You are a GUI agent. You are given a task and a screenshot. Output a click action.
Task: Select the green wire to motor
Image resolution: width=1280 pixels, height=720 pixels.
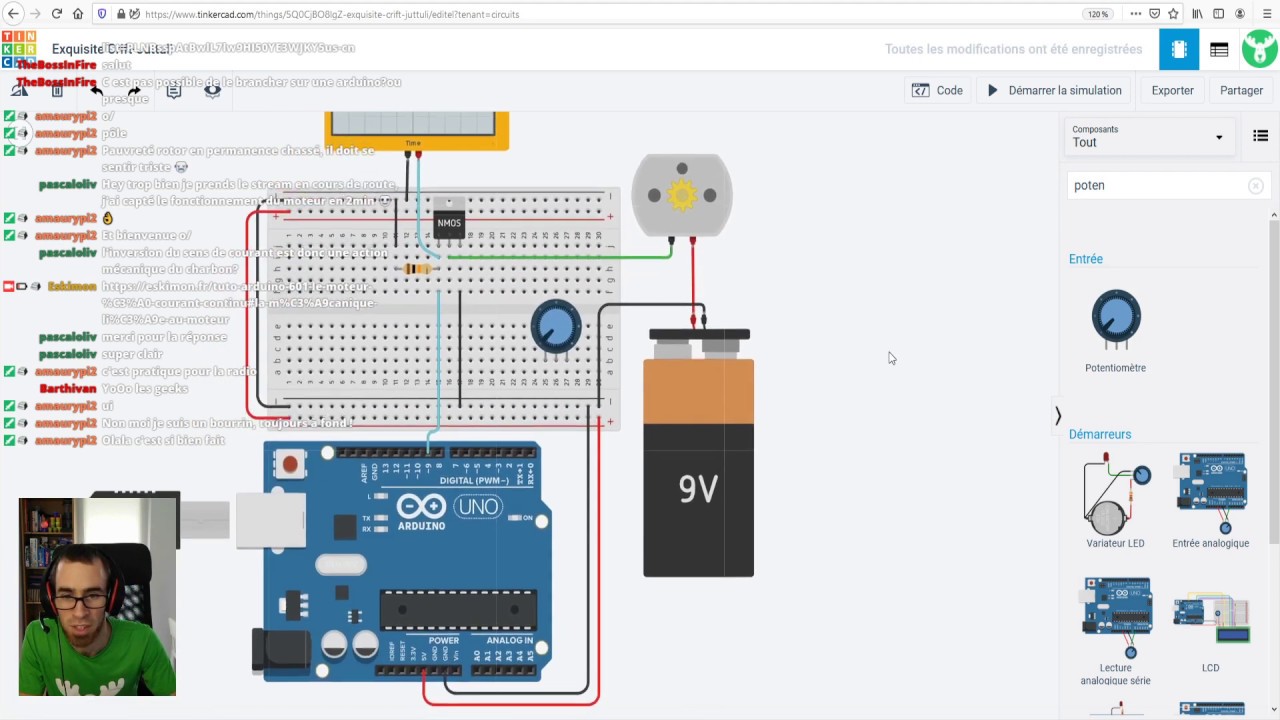click(x=560, y=257)
